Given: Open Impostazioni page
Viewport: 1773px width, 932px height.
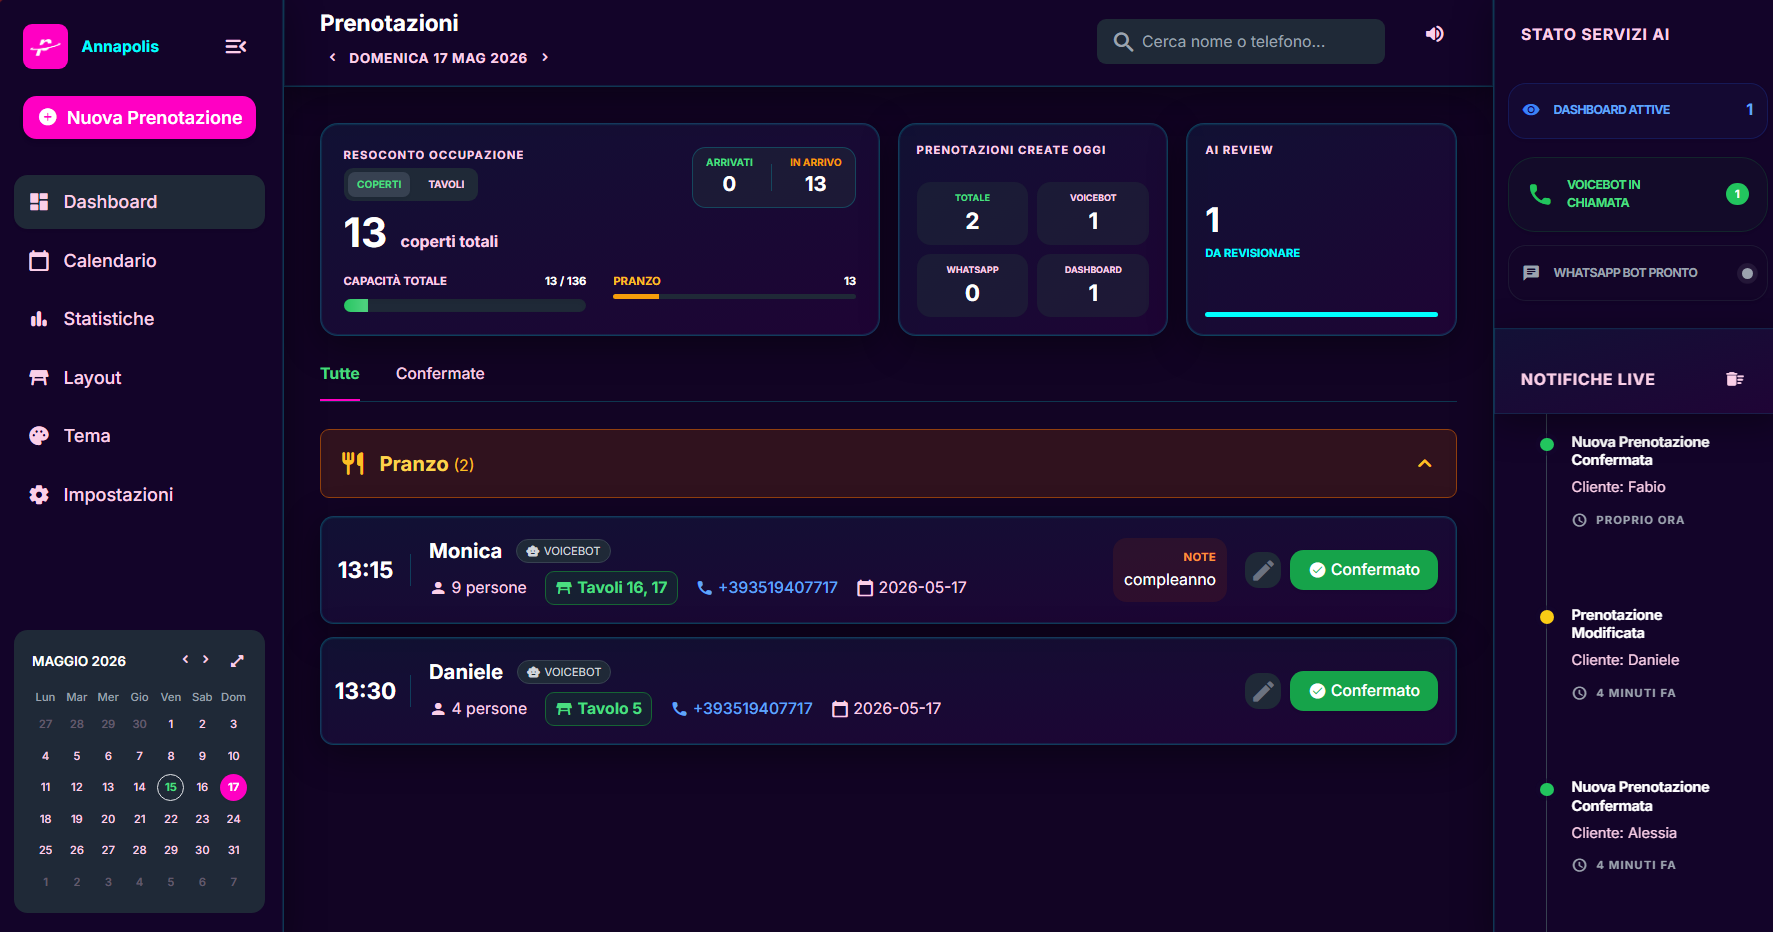Looking at the screenshot, I should tap(139, 495).
